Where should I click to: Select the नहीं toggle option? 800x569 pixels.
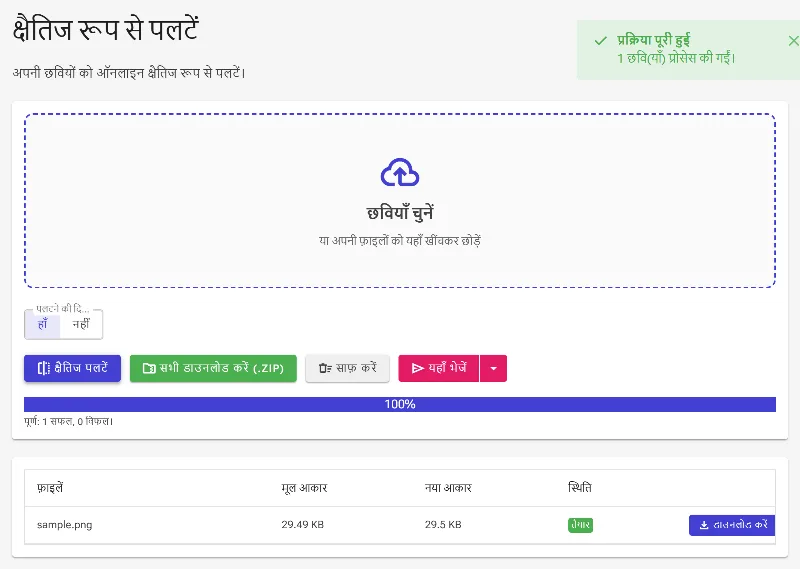[81, 324]
